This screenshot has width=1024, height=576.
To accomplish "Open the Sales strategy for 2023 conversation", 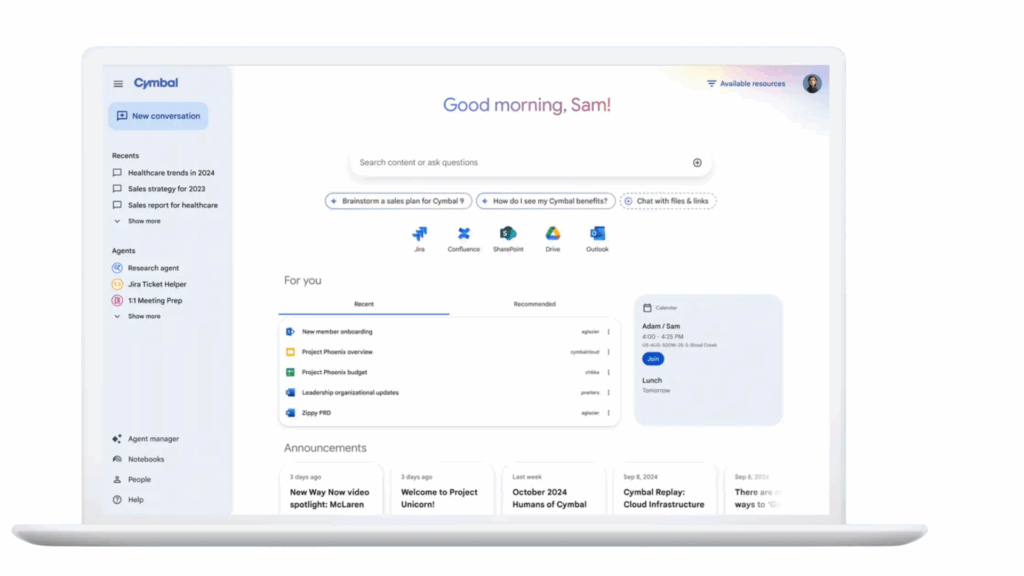I will (x=159, y=189).
